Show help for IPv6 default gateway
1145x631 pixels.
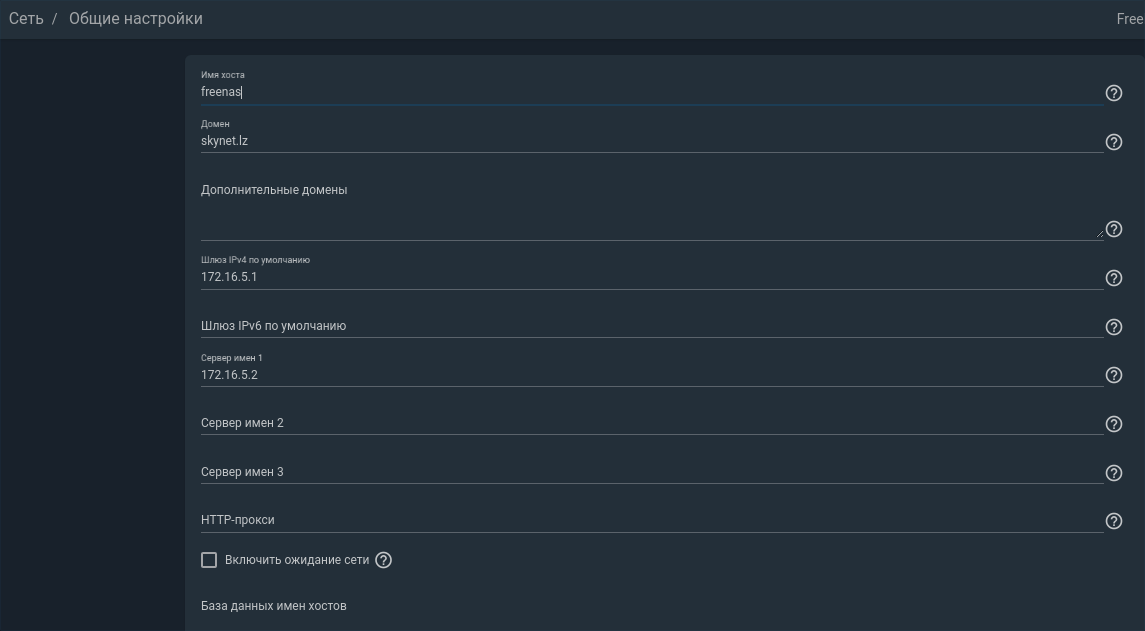[1114, 326]
